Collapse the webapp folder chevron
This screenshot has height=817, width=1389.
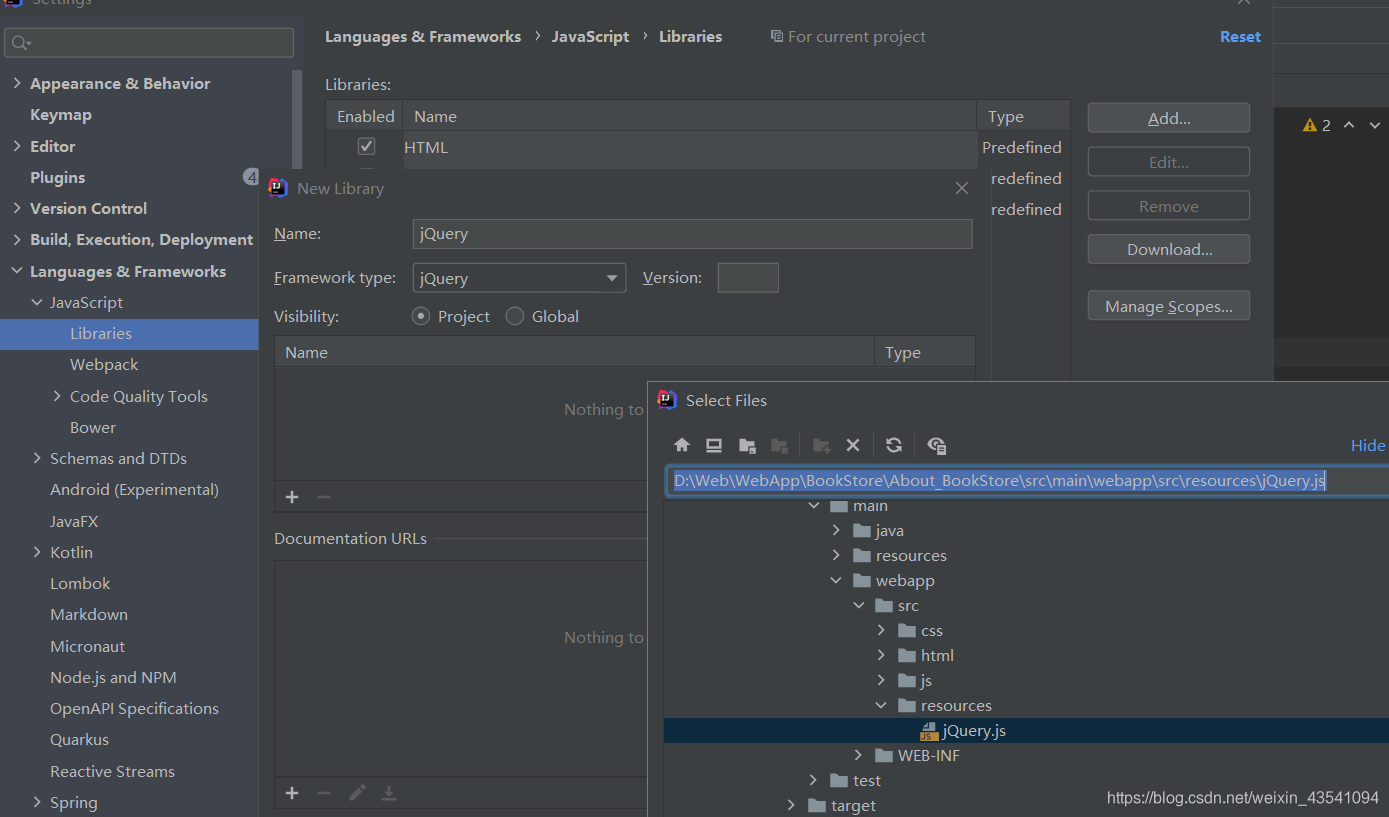point(836,580)
